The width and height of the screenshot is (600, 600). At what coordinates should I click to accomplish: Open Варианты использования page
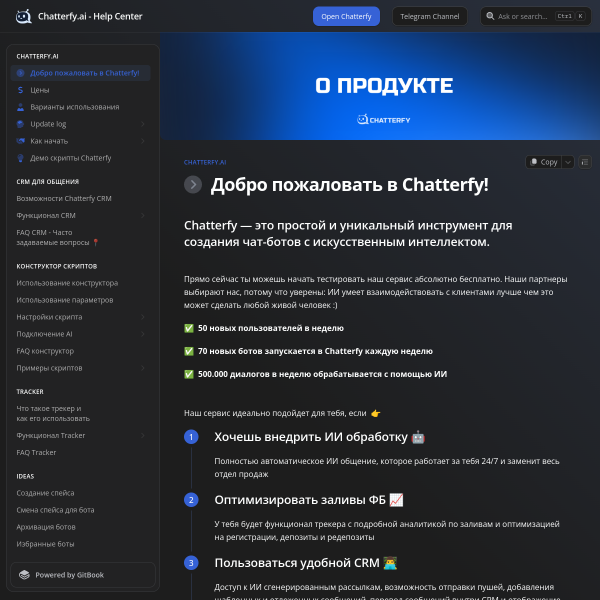click(80, 107)
